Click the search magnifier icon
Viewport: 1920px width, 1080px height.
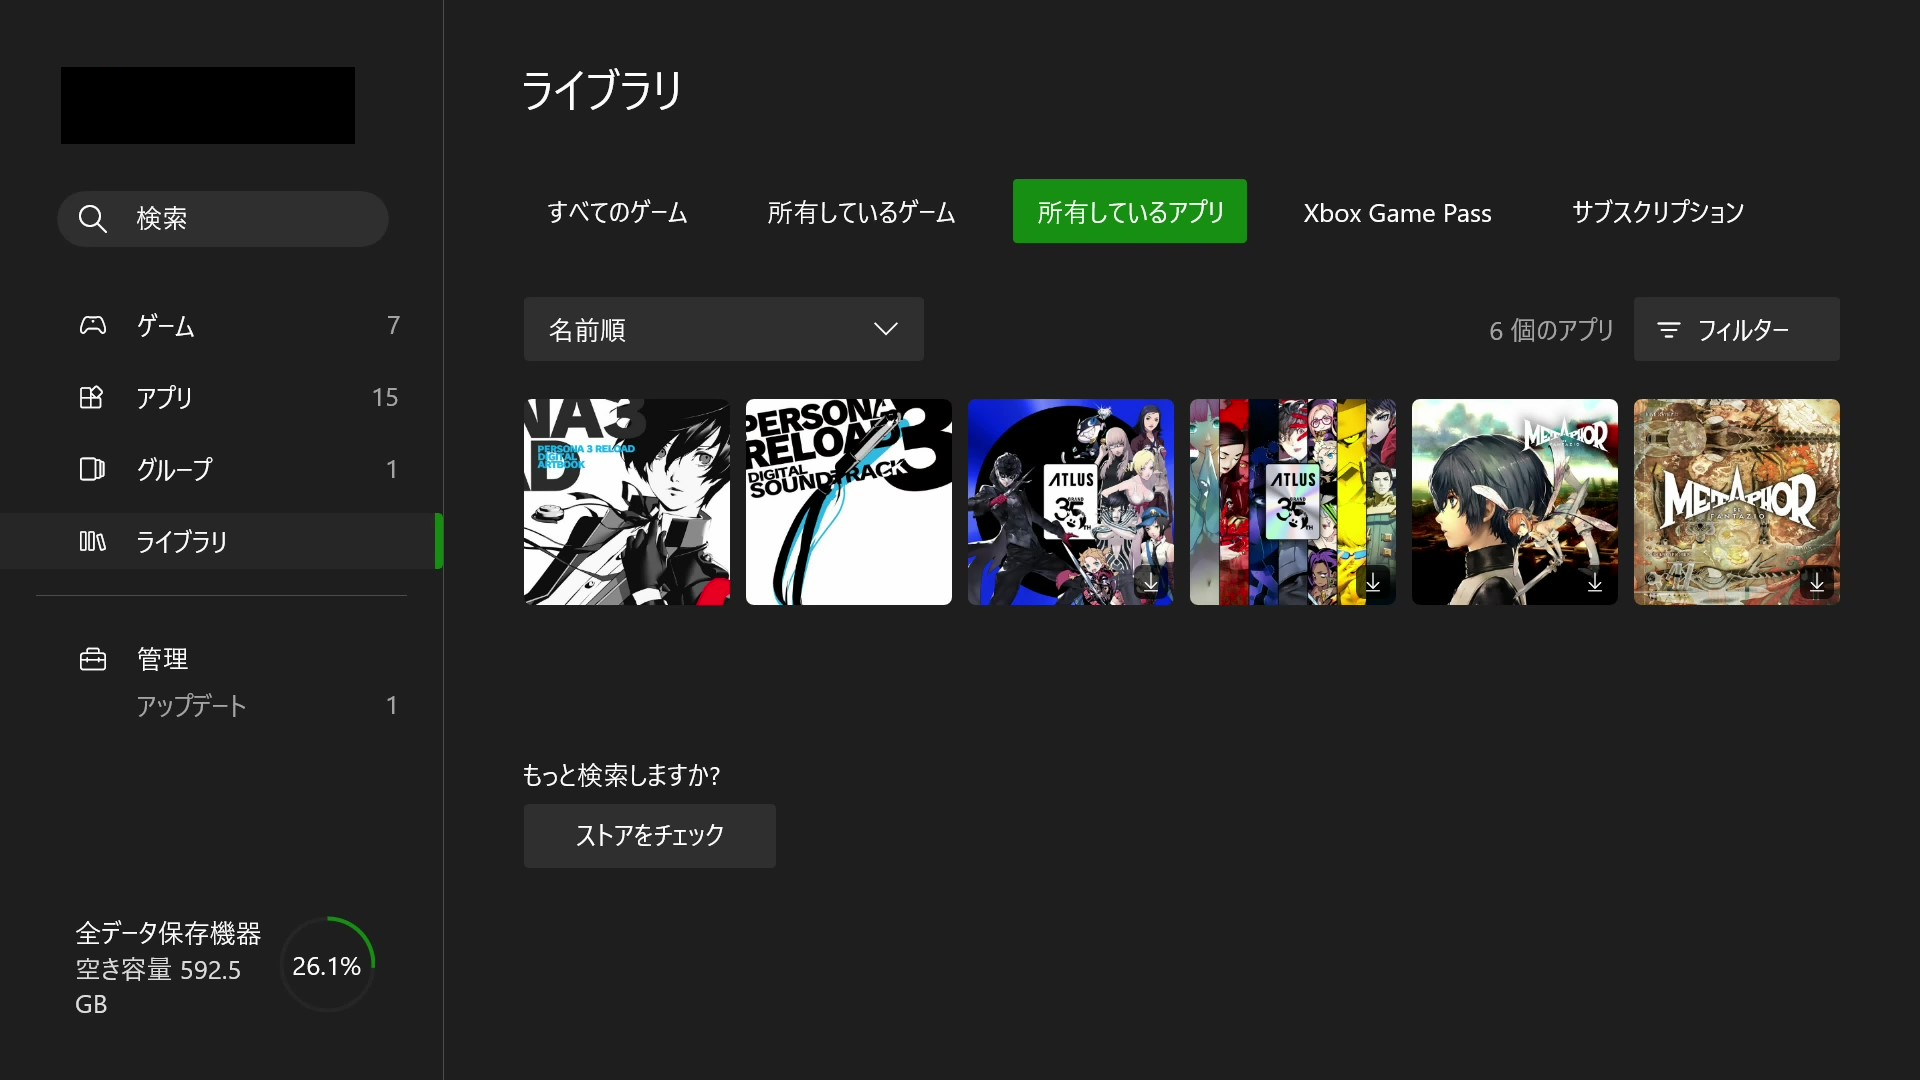point(92,219)
